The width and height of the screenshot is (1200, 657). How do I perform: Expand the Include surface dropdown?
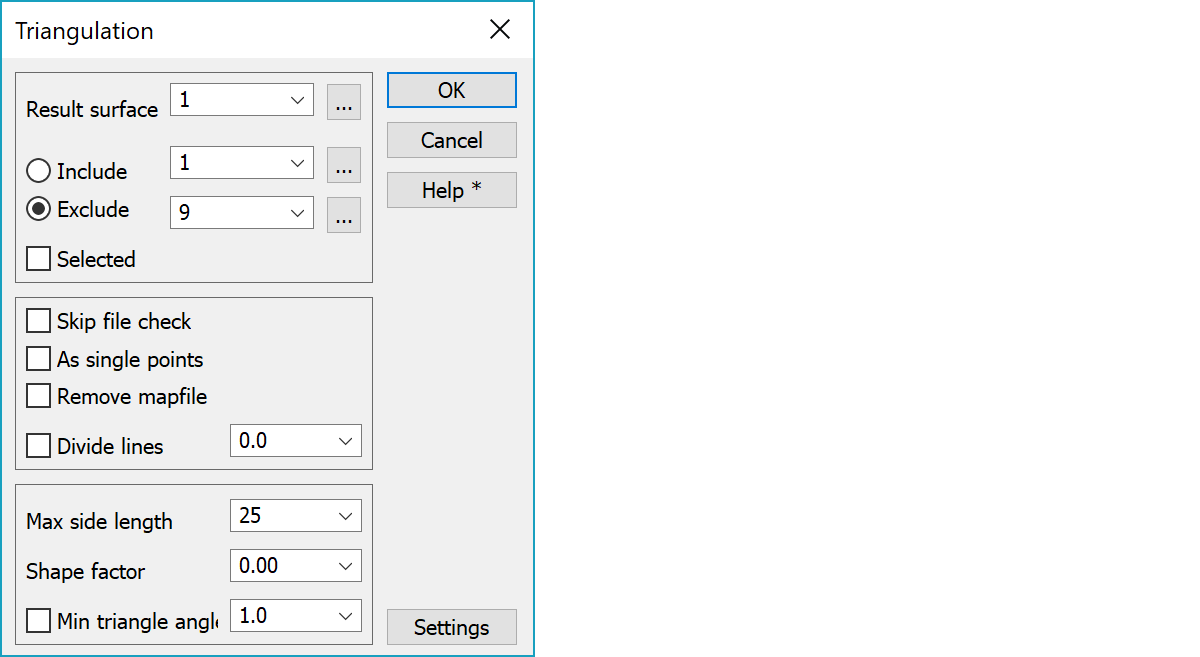(x=242, y=162)
